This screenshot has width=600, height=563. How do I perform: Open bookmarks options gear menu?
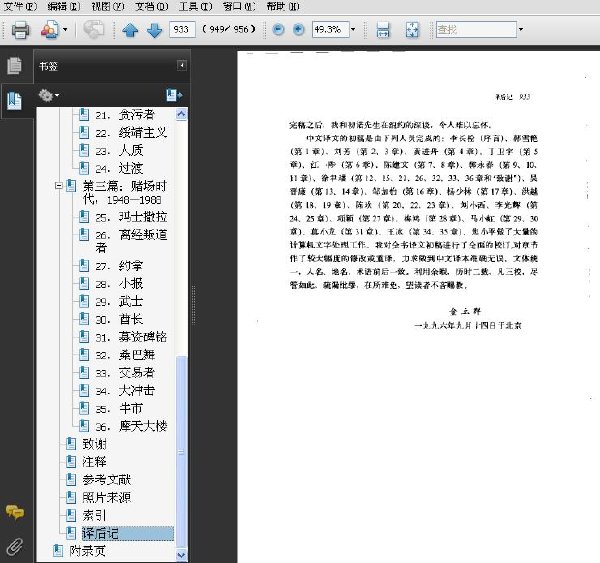(48, 95)
